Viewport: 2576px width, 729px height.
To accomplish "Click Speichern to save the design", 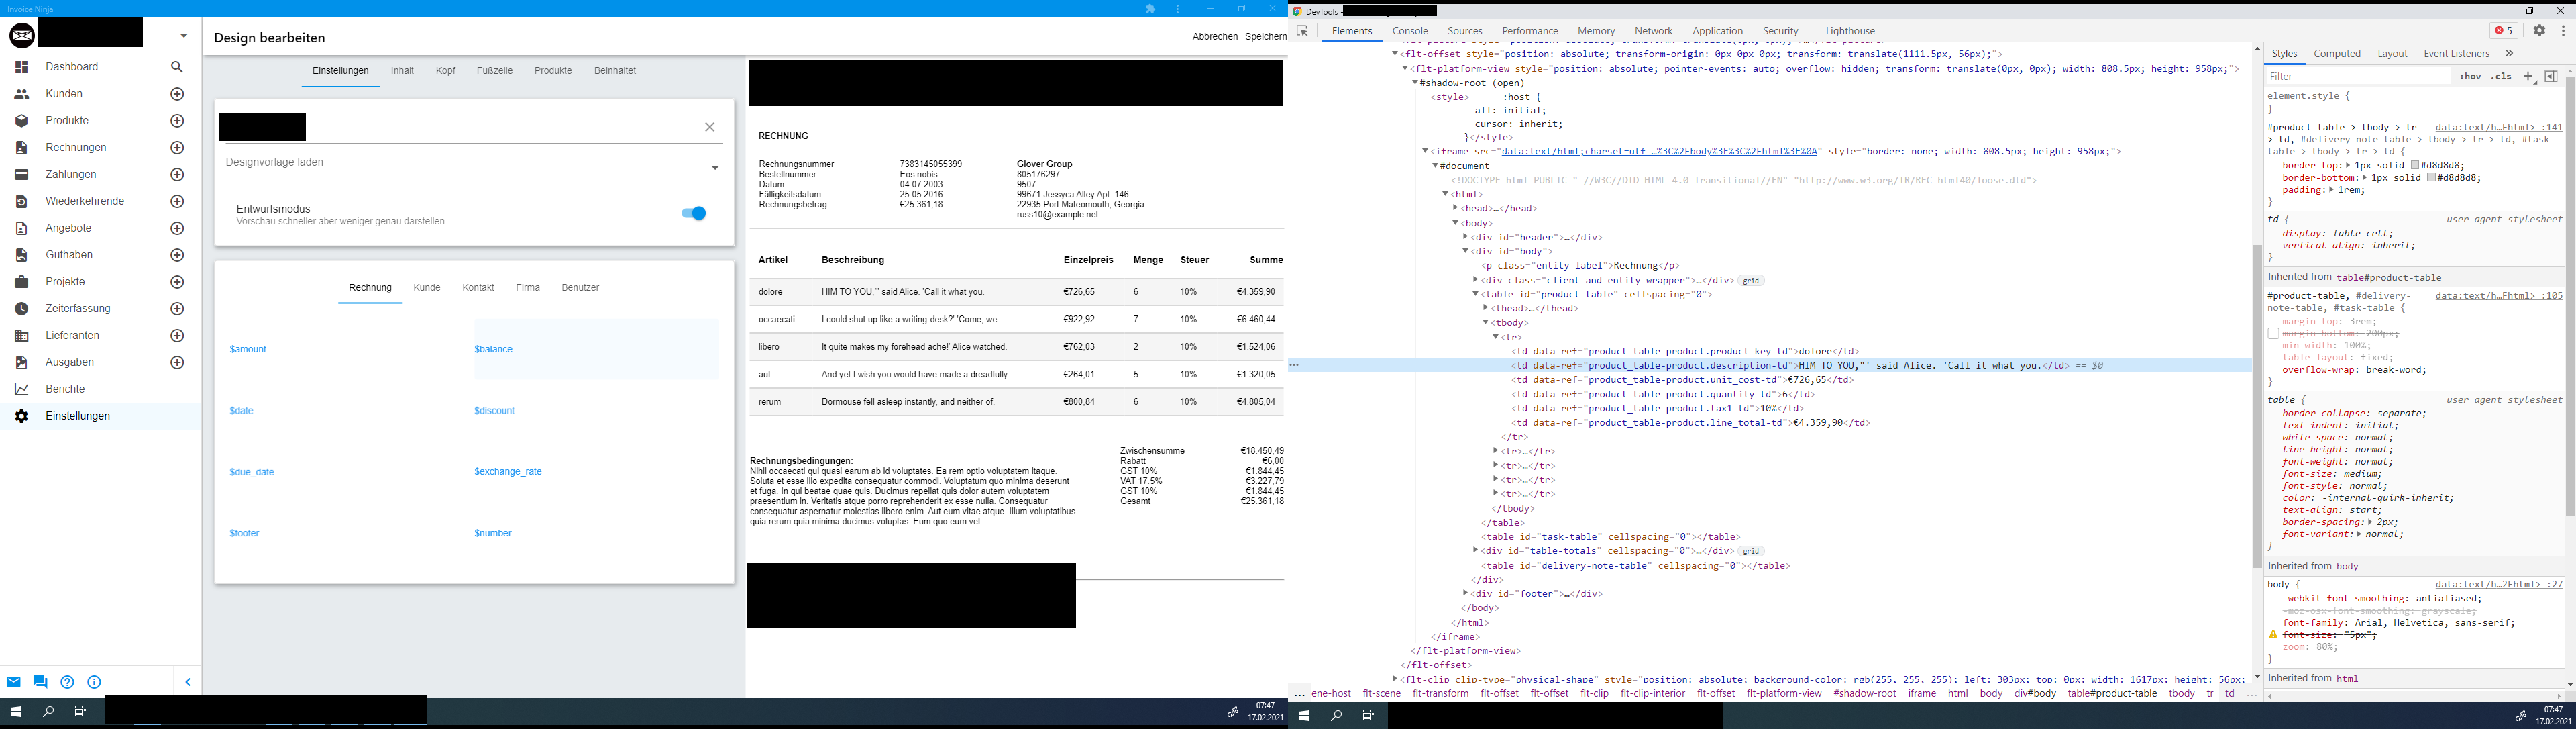I will pyautogui.click(x=1265, y=35).
